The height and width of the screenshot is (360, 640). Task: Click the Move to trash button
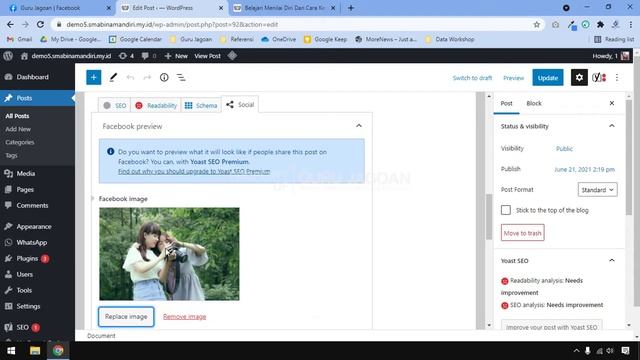tap(522, 233)
